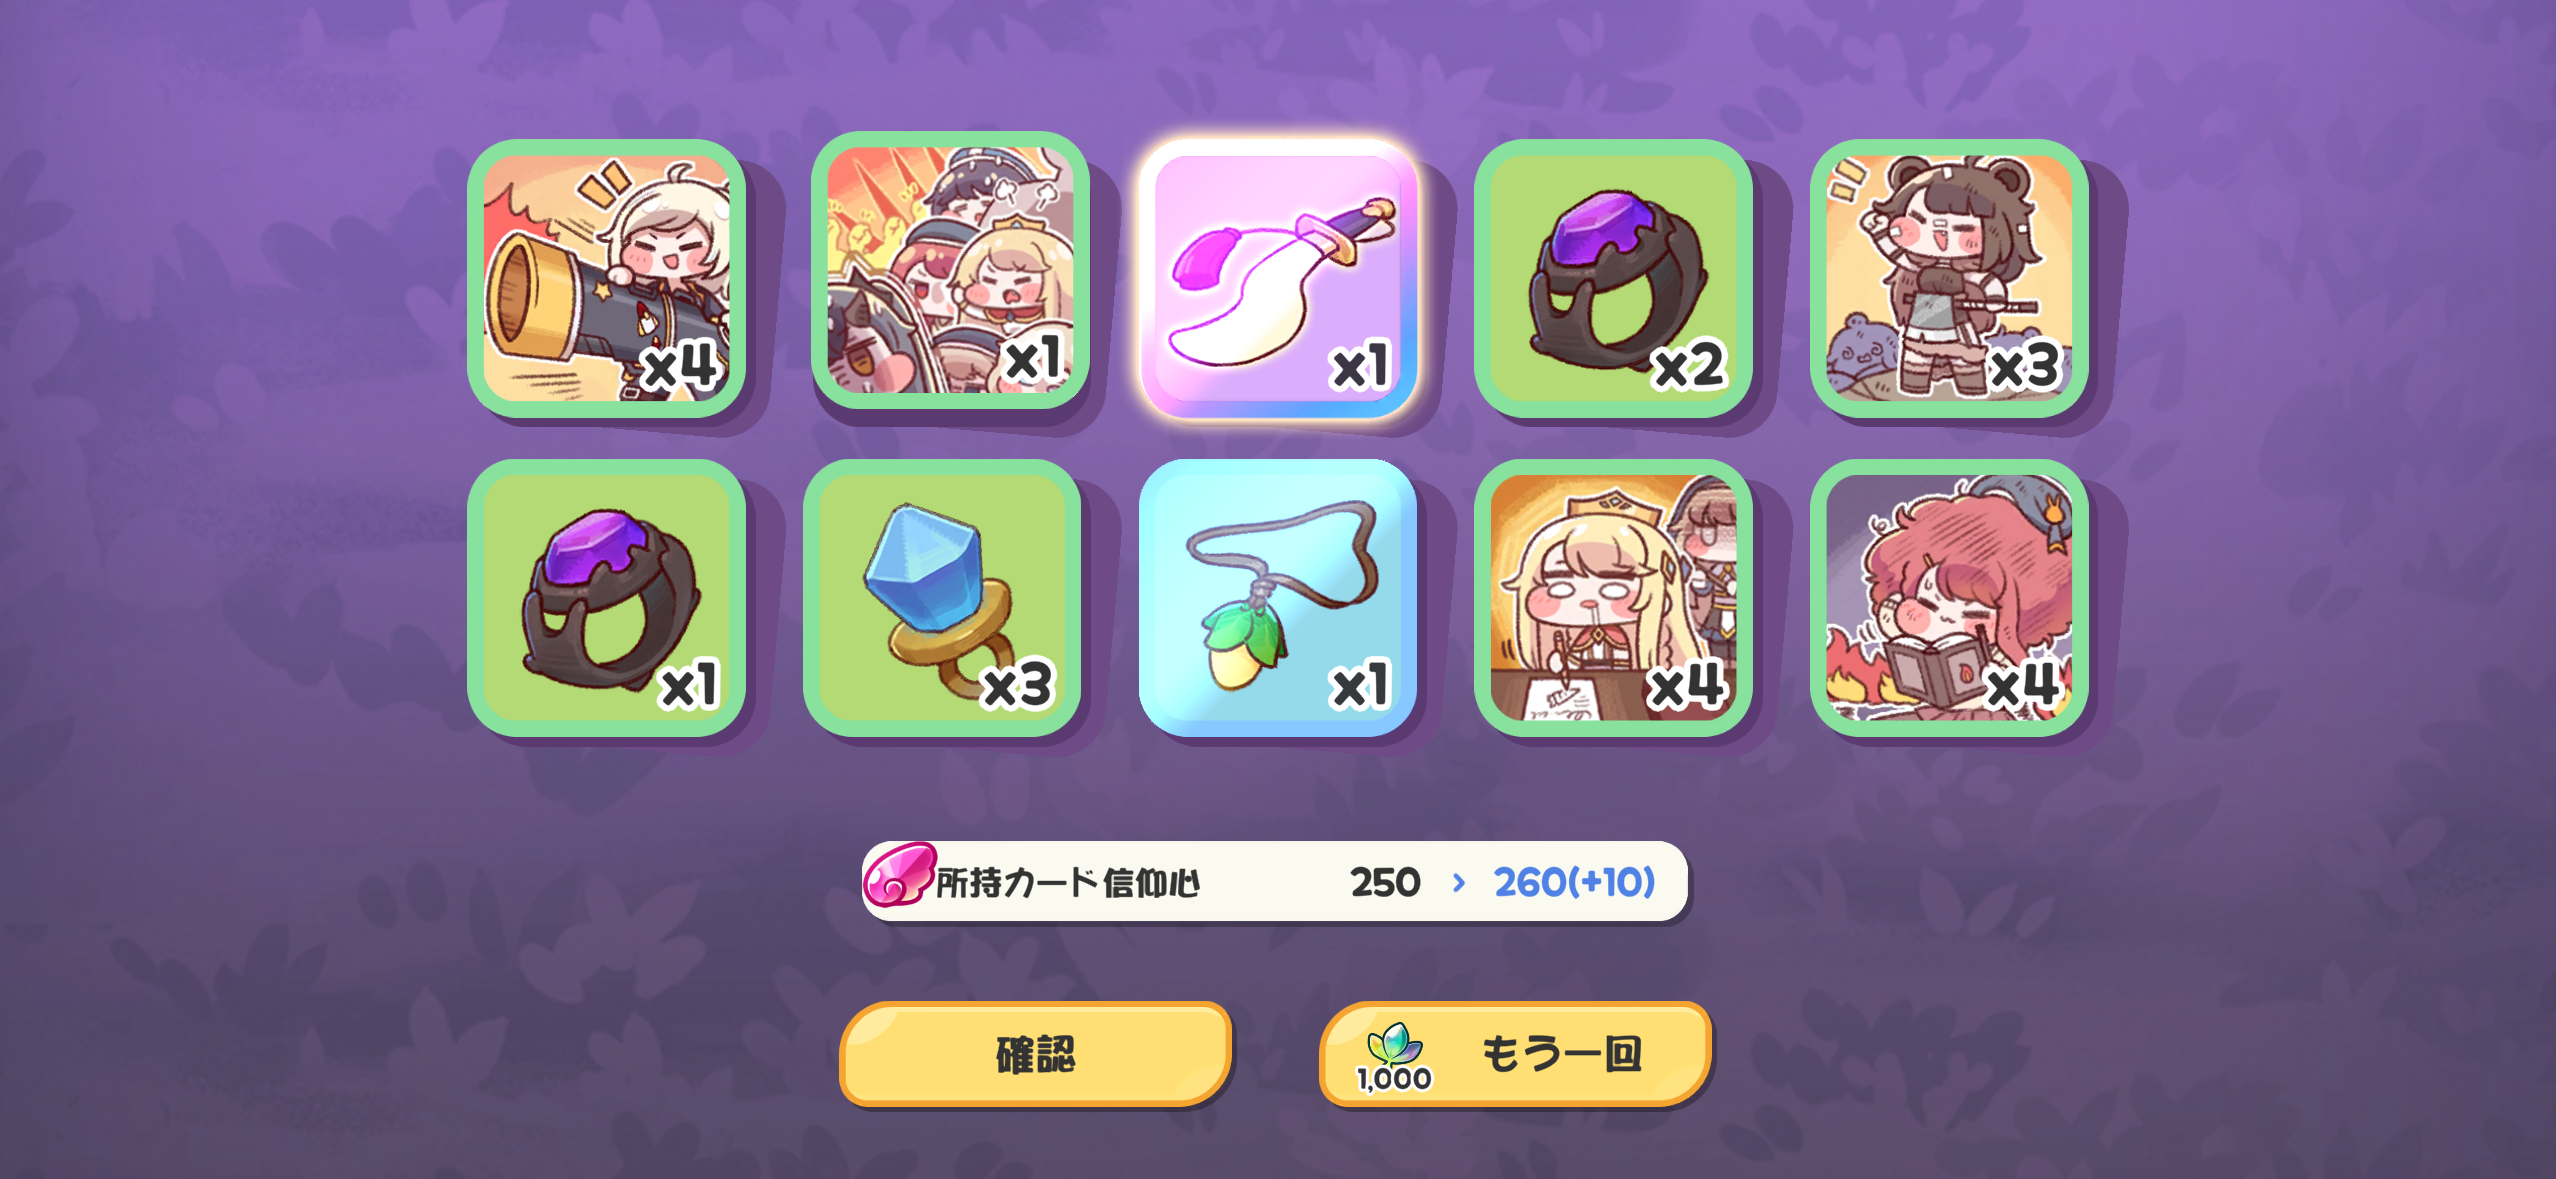The height and width of the screenshot is (1179, 2556).
Task: Open the red-haired reading girl card
Action: (x=1949, y=598)
